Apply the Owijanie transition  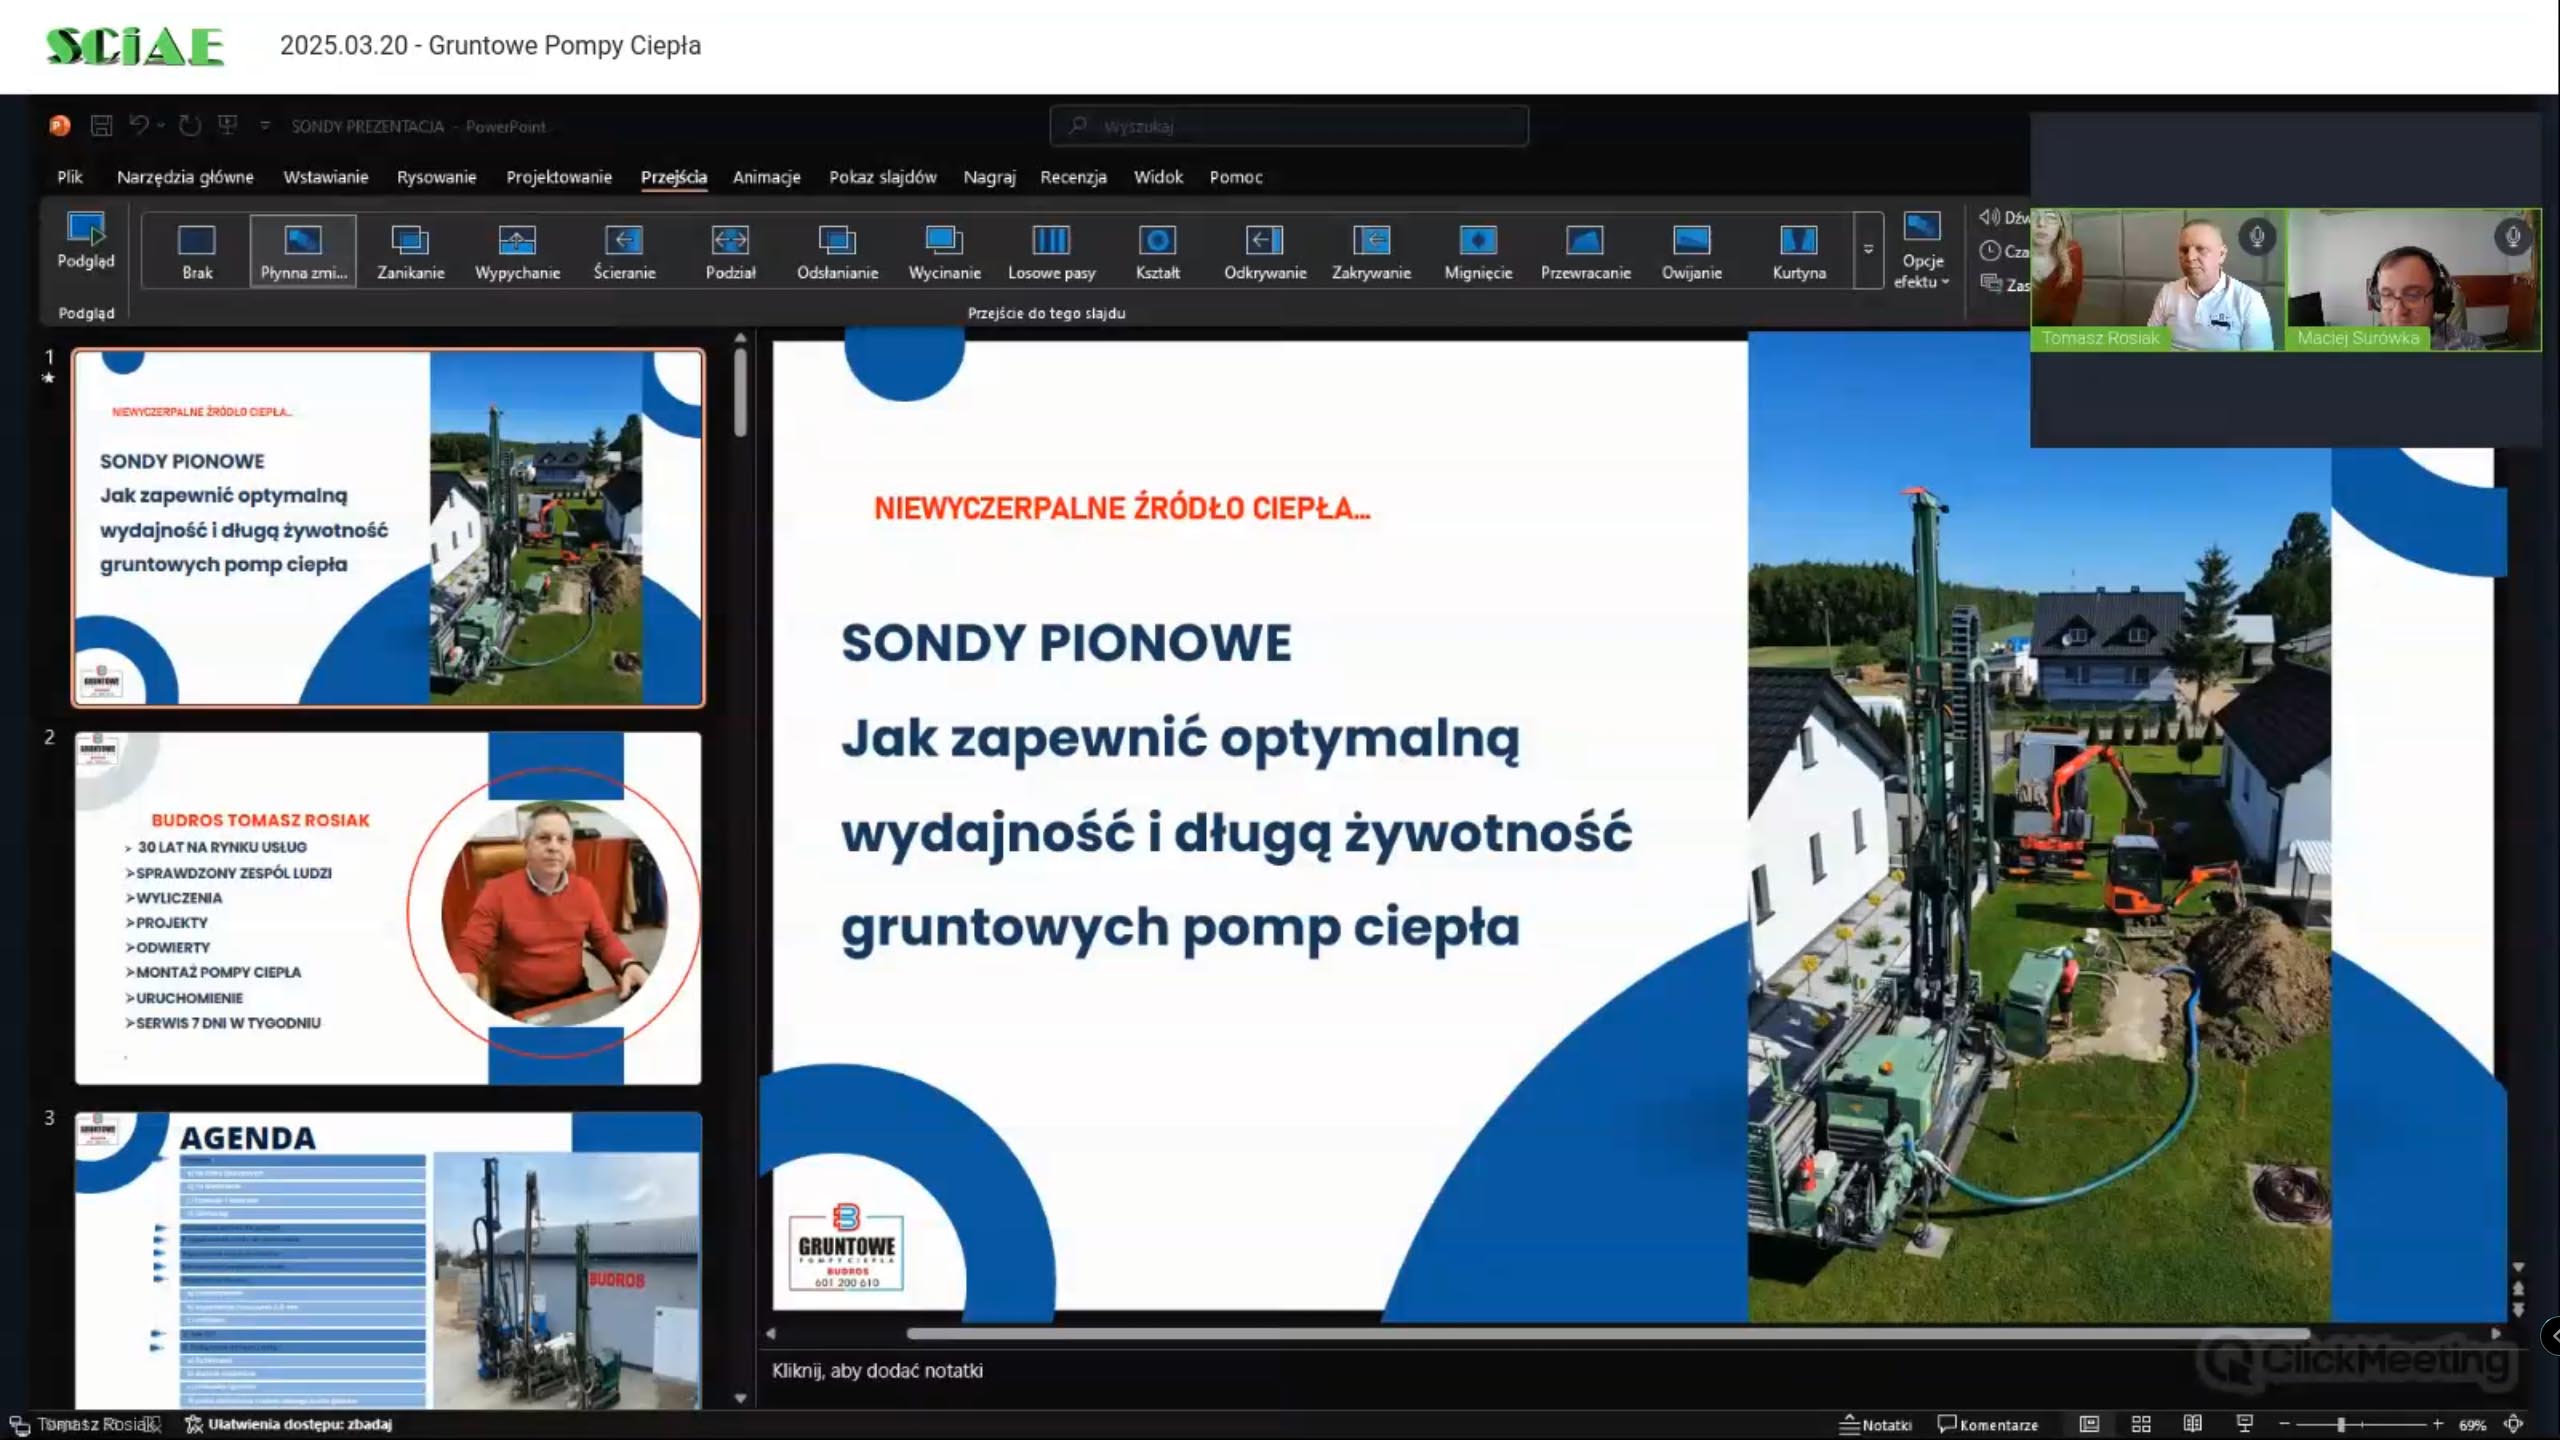[1692, 252]
